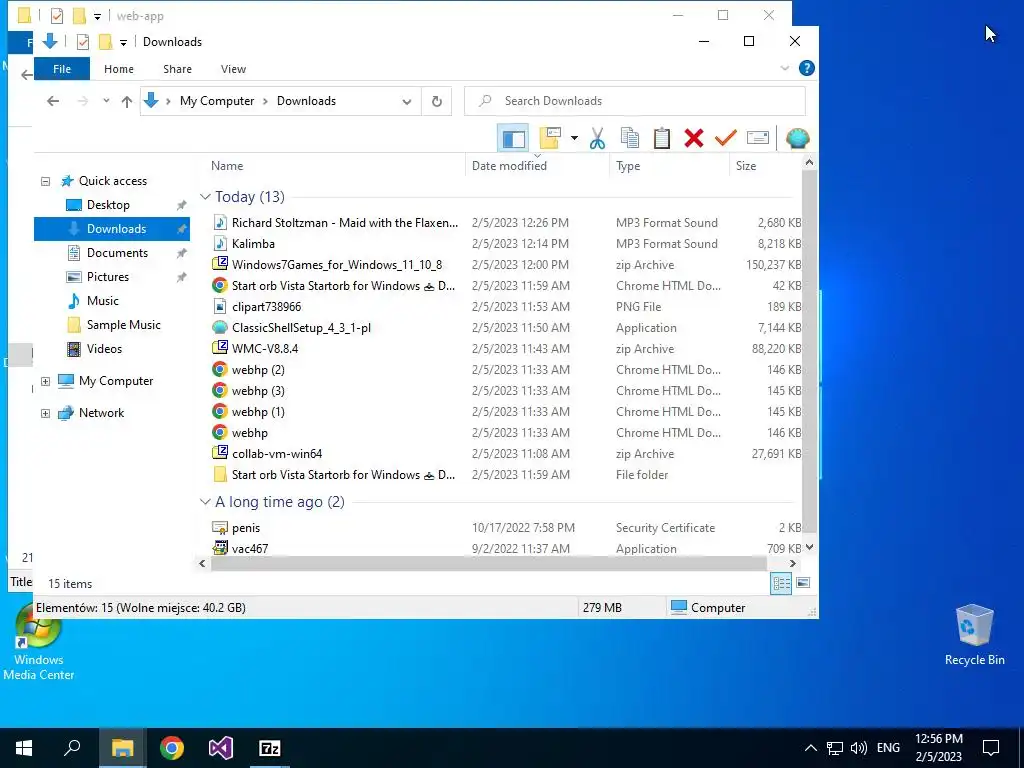Click the Paste clipboard icon
Image resolution: width=1024 pixels, height=768 pixels.
click(x=662, y=138)
